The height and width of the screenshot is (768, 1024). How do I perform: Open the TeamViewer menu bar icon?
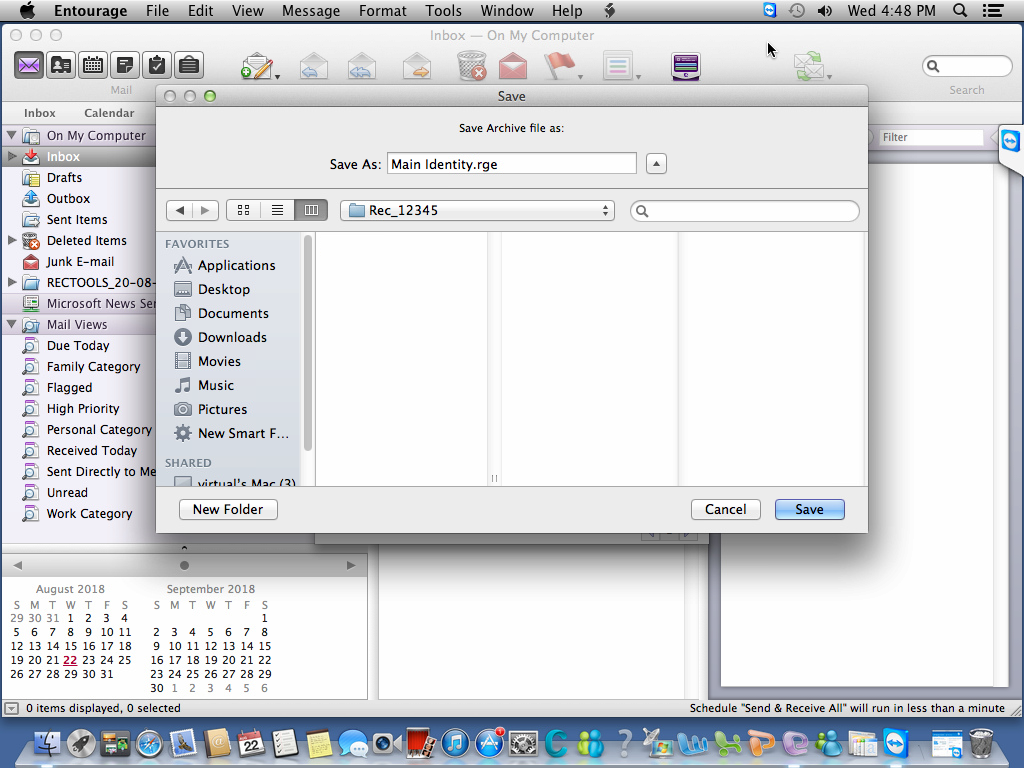tap(770, 10)
